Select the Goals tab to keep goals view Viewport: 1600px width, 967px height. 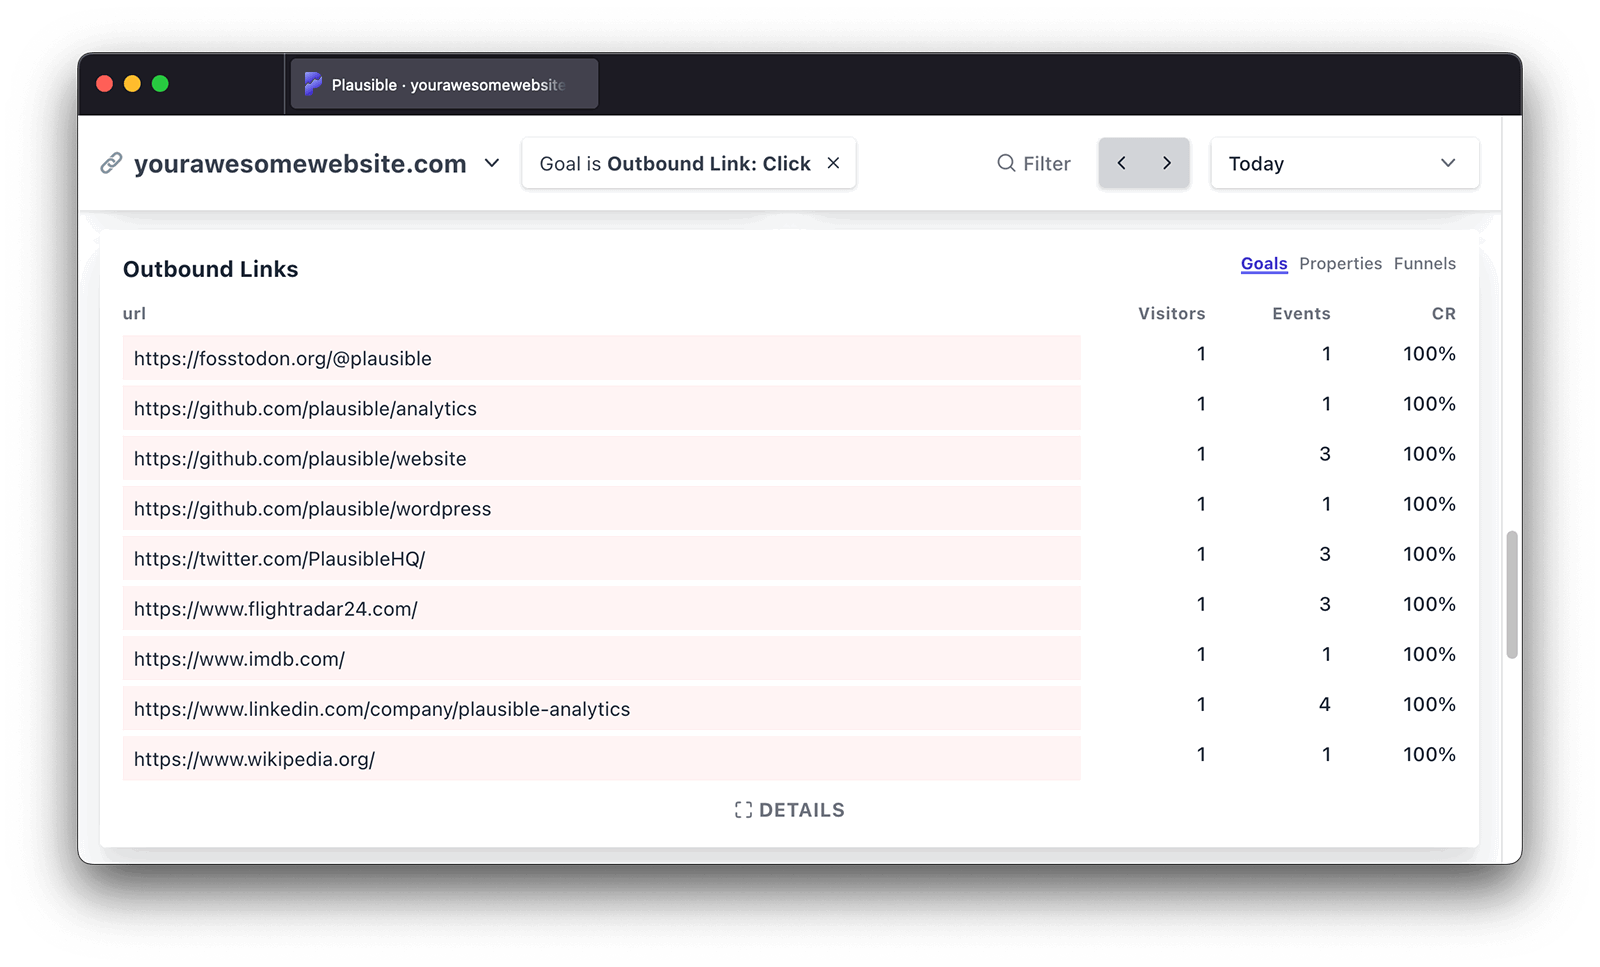coord(1264,263)
